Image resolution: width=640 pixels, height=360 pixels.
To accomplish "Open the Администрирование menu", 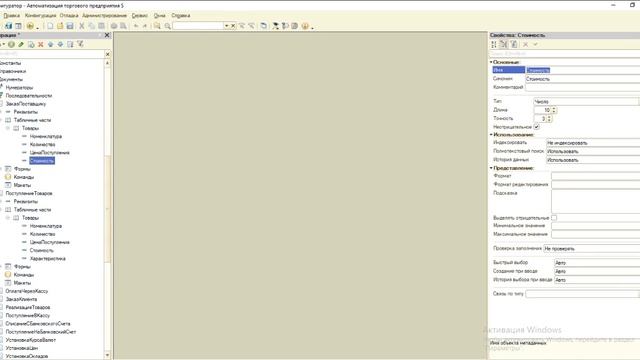I will pyautogui.click(x=104, y=16).
